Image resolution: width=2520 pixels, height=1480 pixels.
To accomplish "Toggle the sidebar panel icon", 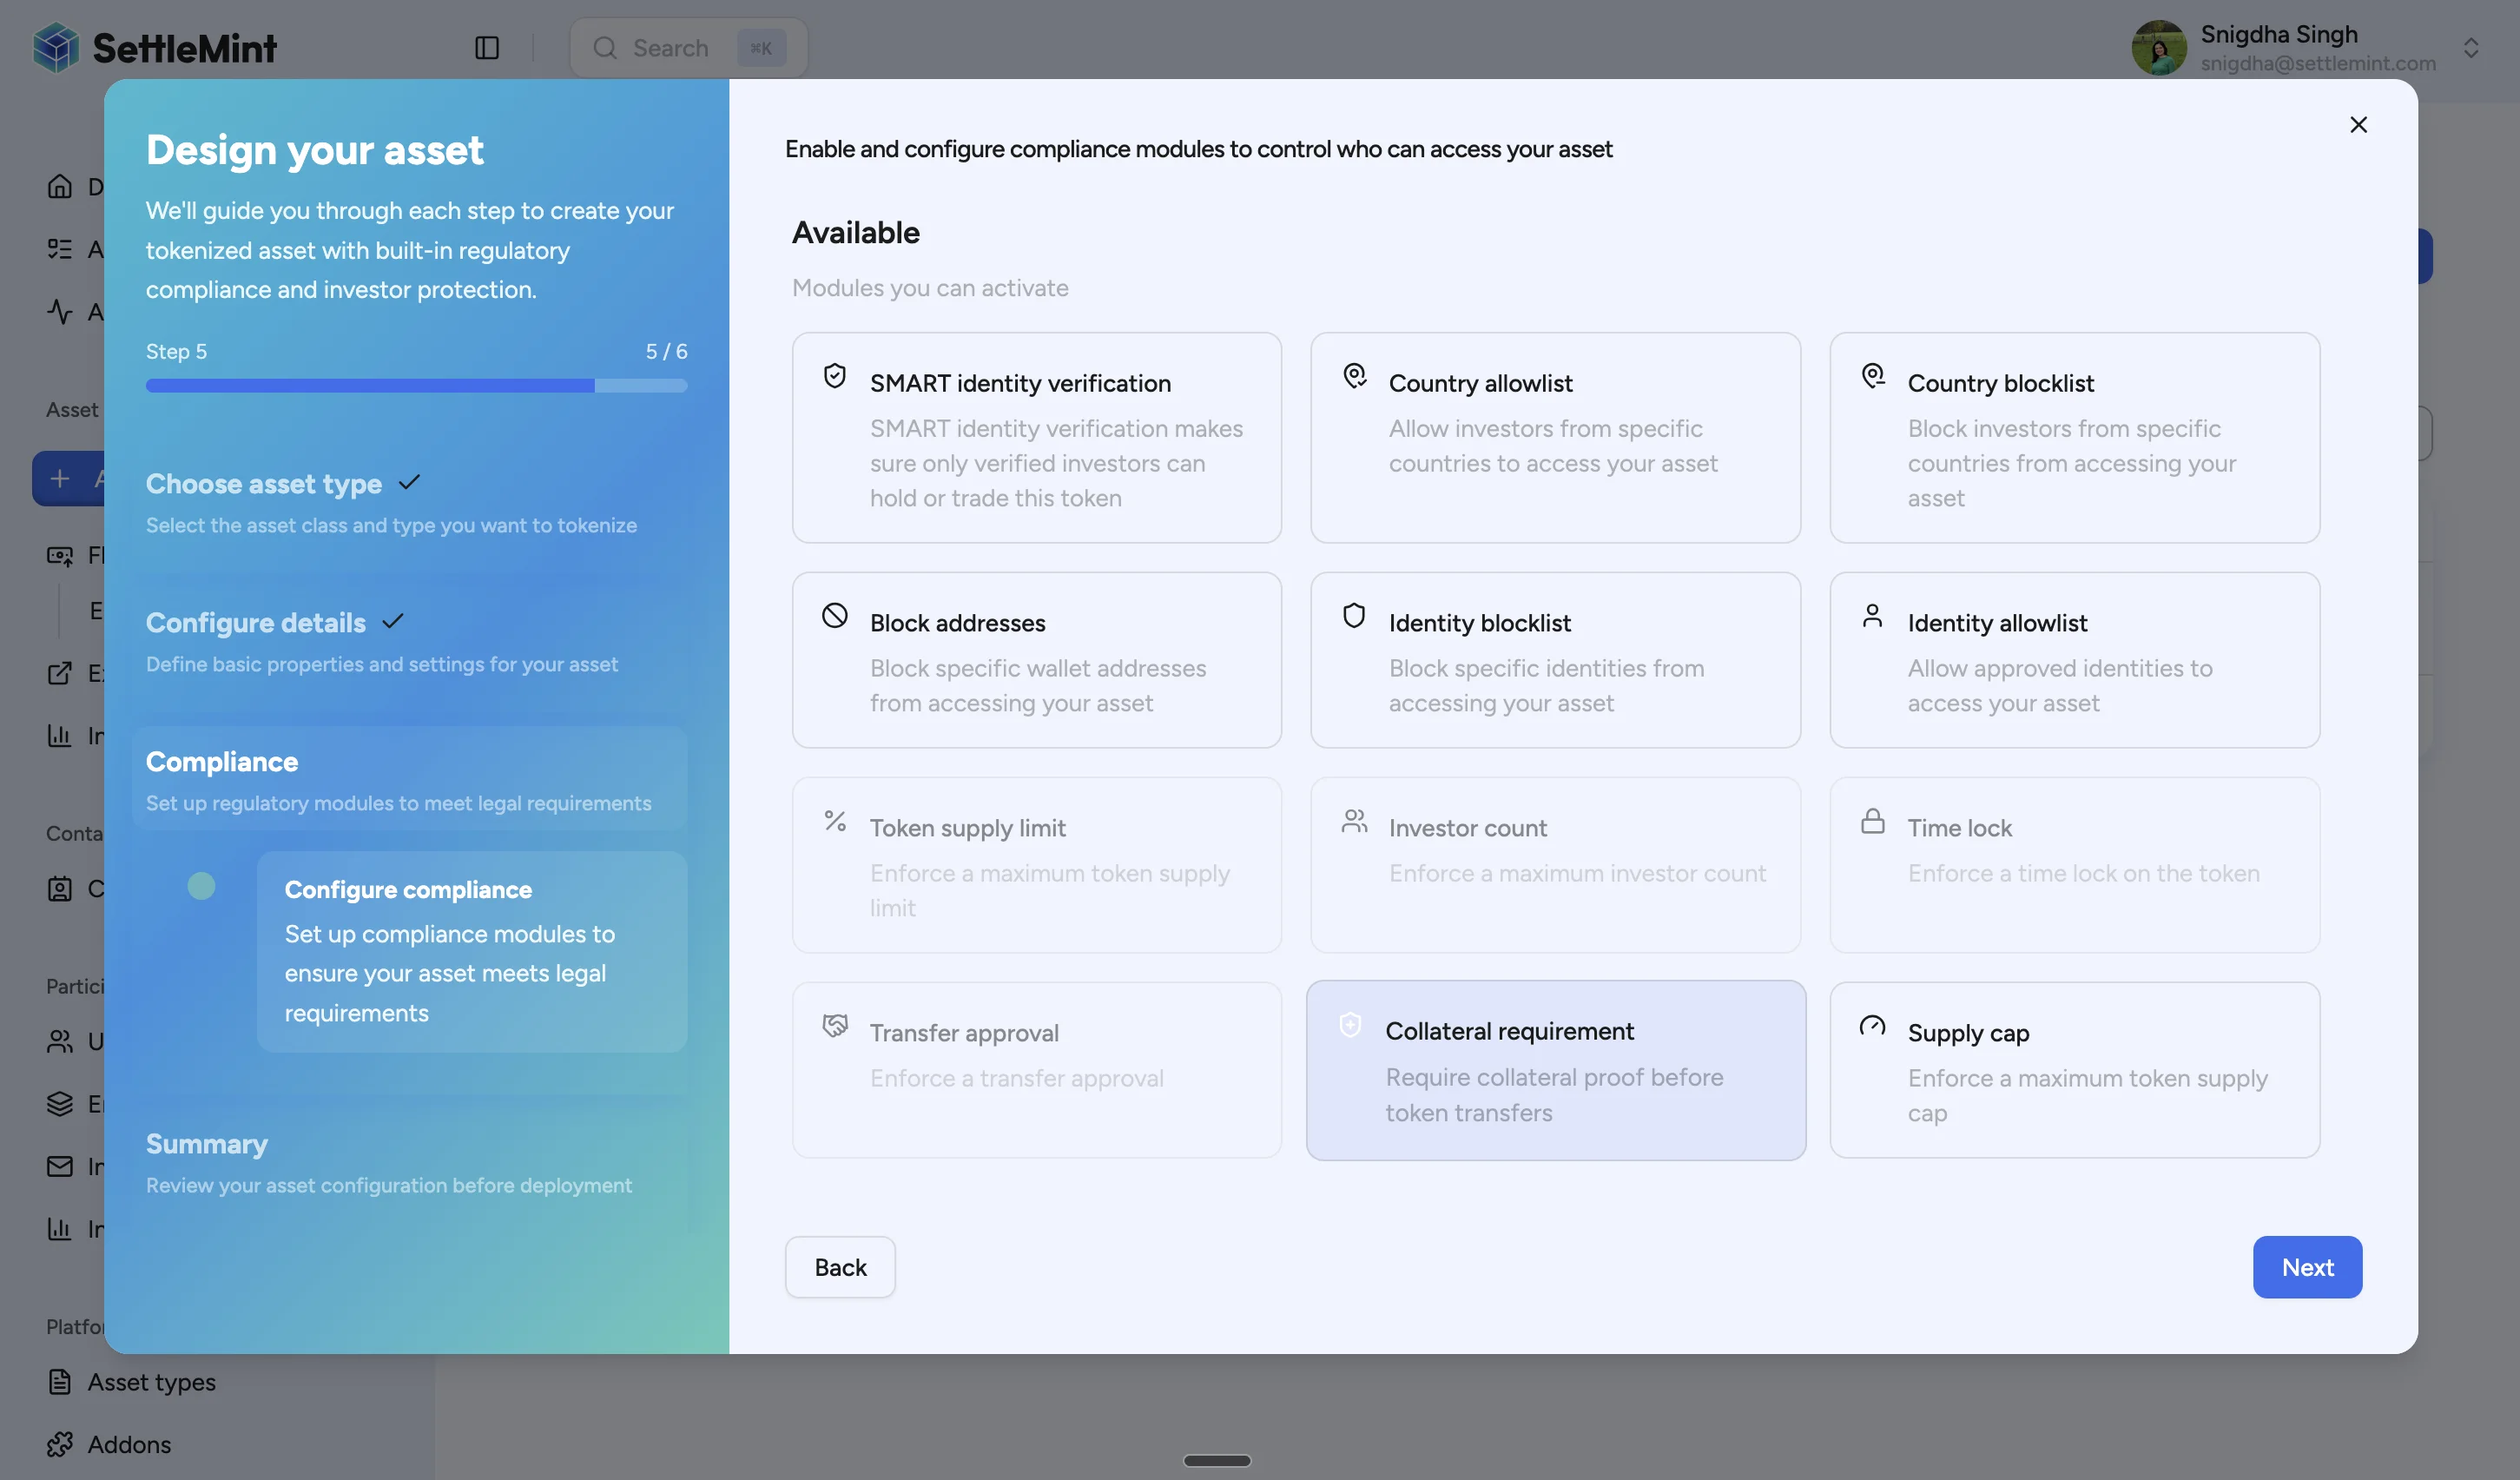I will coord(486,47).
